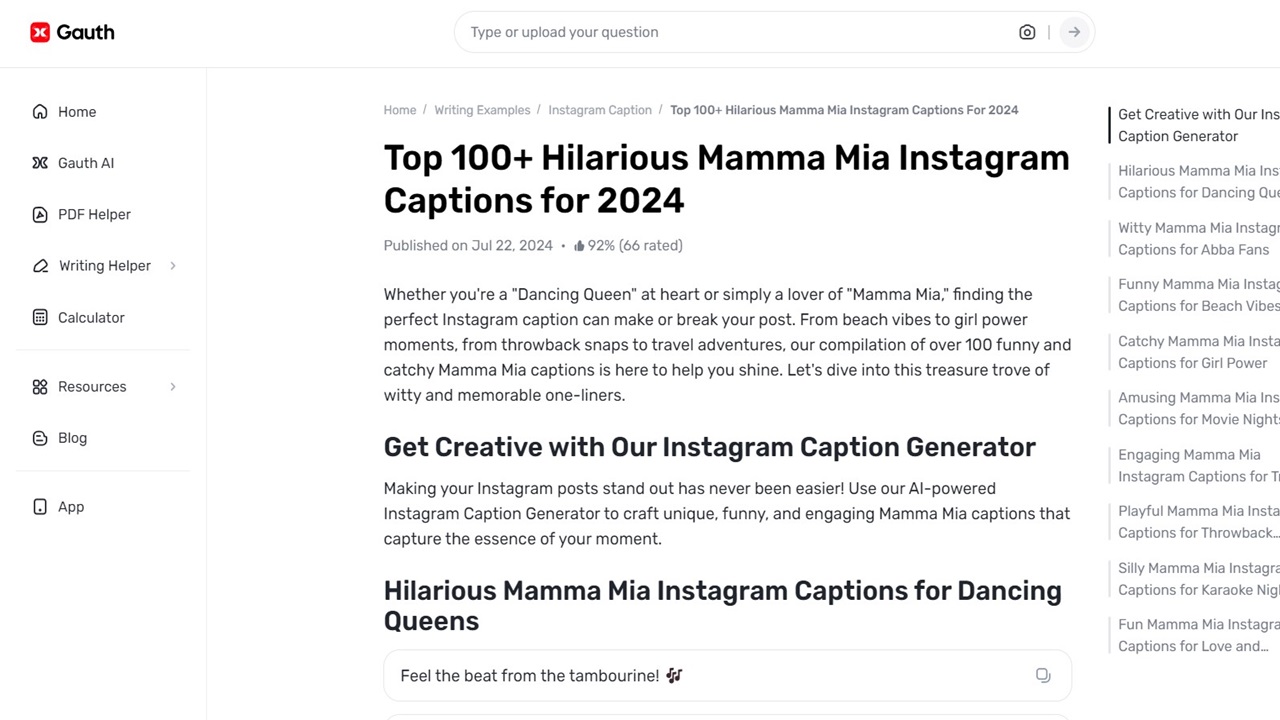Select the Home icon in the sidebar
This screenshot has width=1280, height=720.
coord(39,112)
